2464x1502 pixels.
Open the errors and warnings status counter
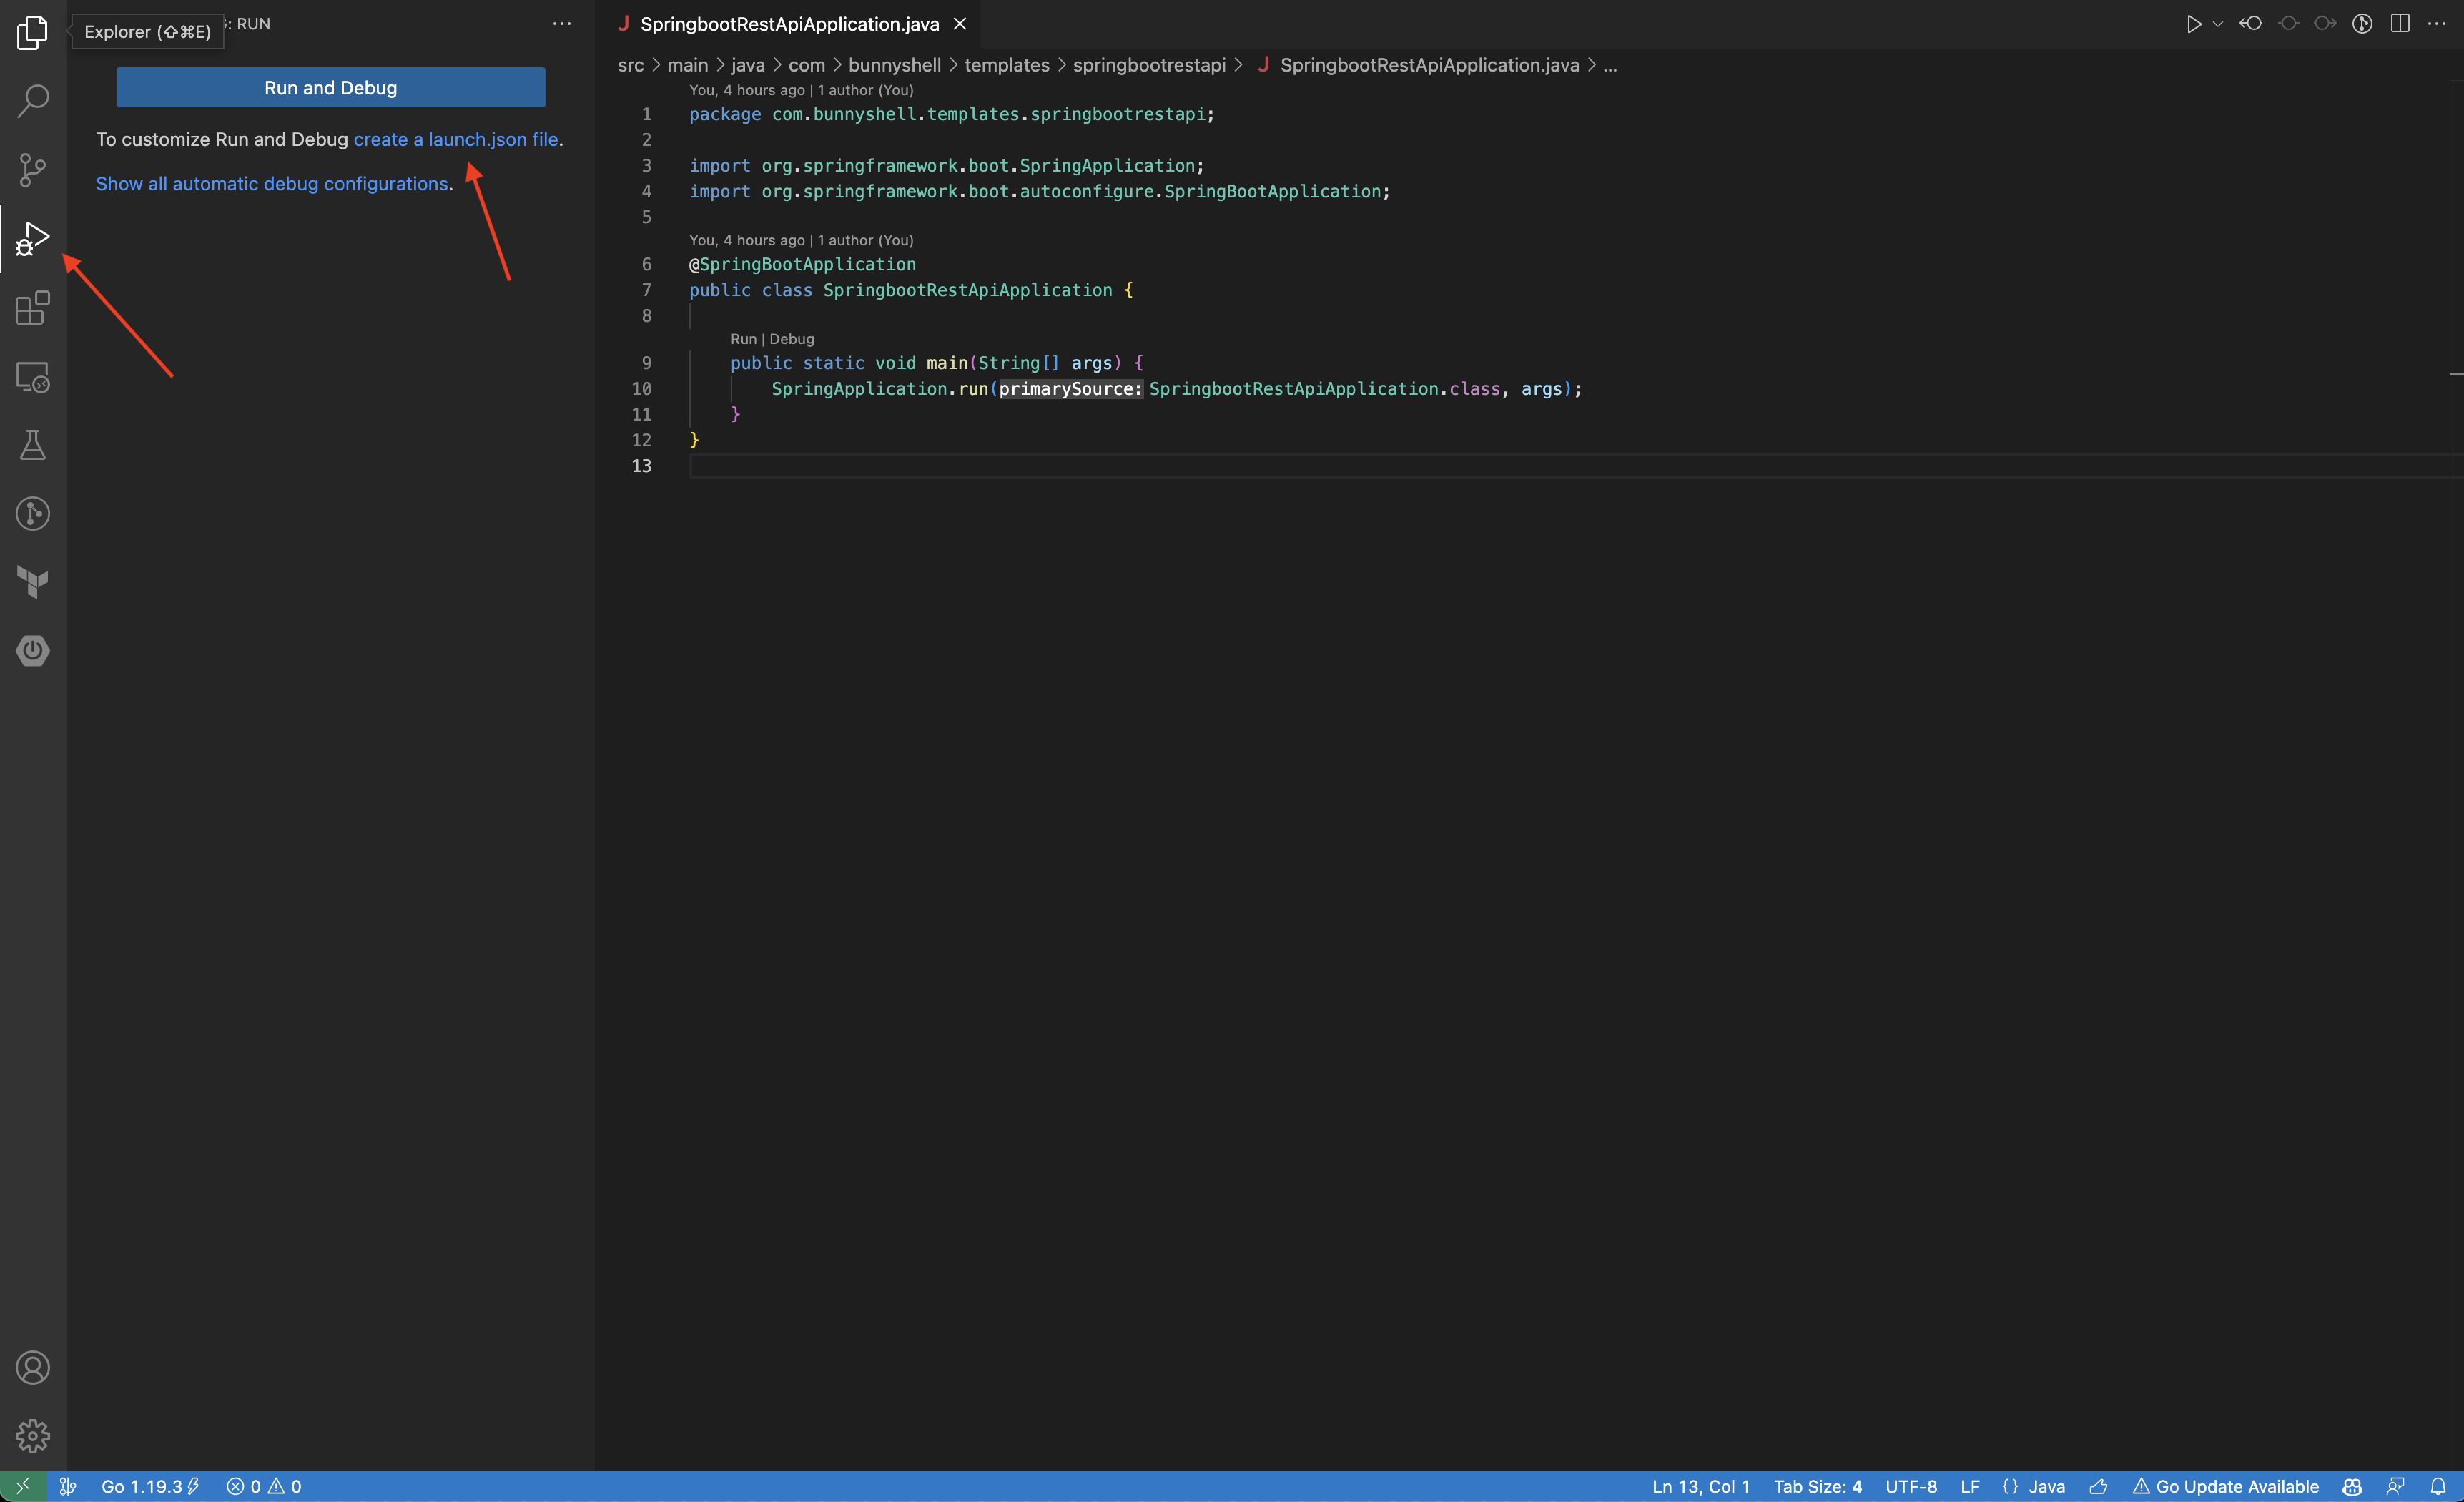(x=264, y=1486)
